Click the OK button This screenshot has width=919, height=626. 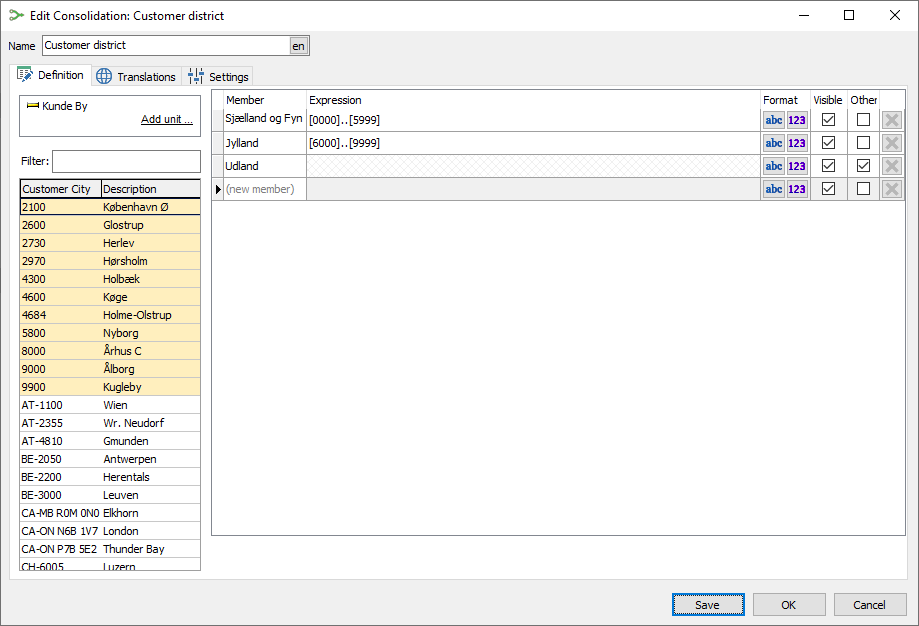pos(789,605)
